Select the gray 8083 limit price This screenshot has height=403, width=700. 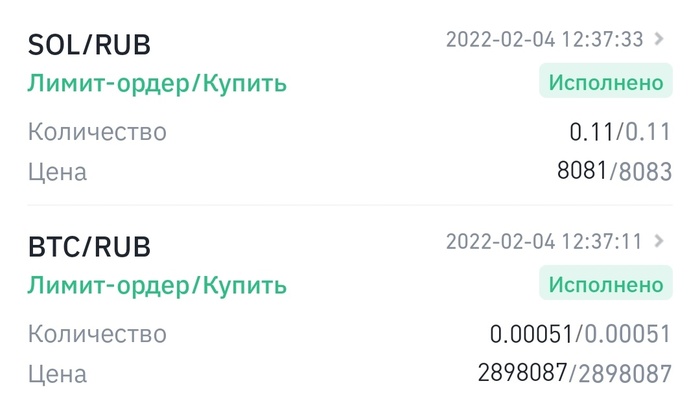645,172
